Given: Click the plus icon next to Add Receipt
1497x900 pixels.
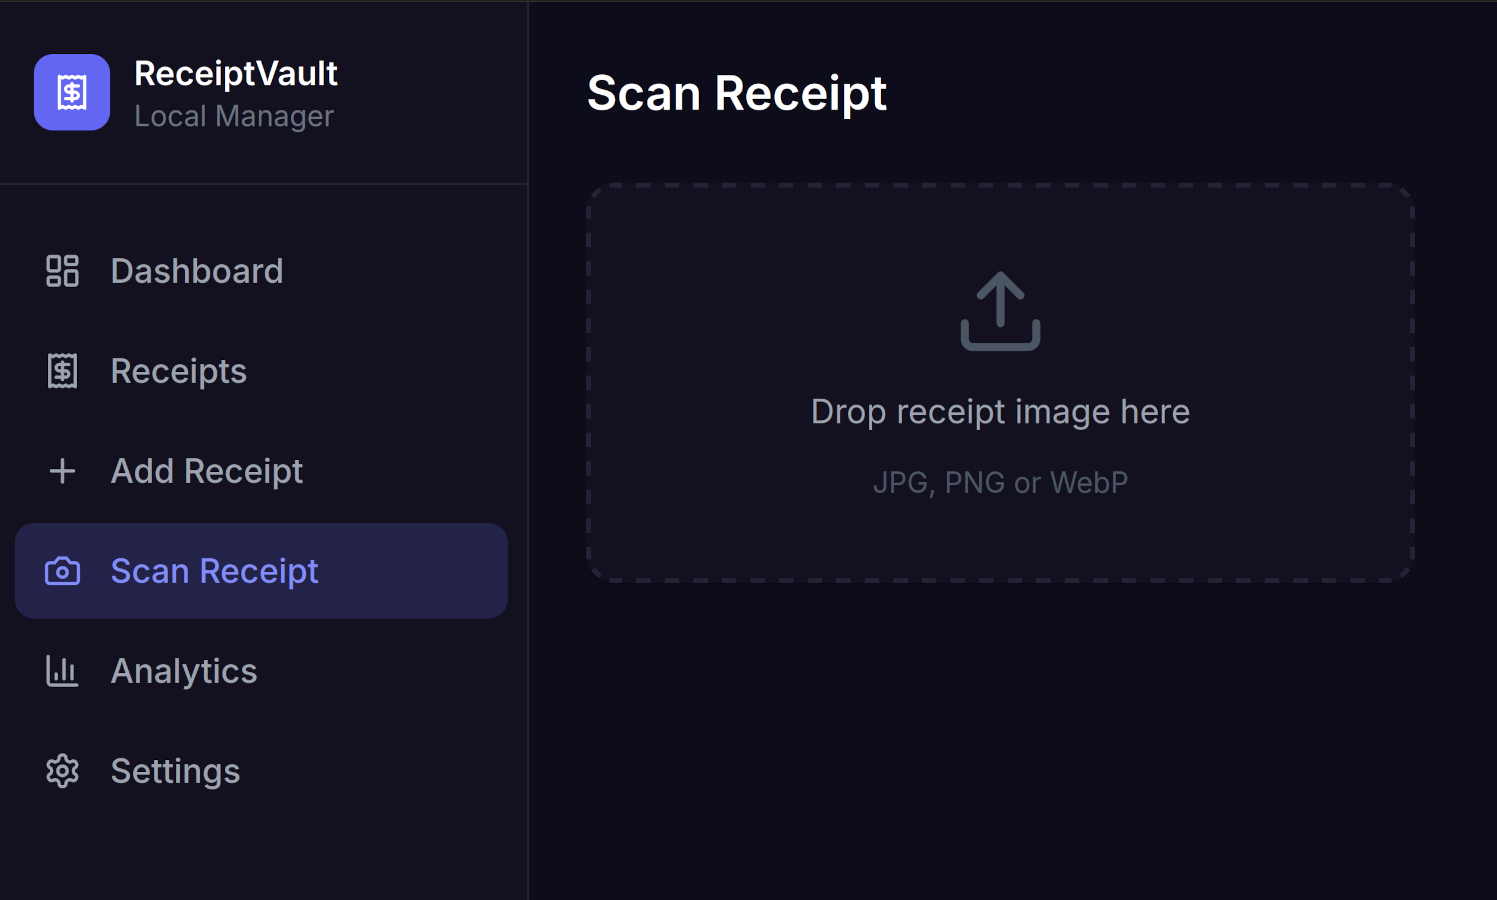Looking at the screenshot, I should click(62, 470).
